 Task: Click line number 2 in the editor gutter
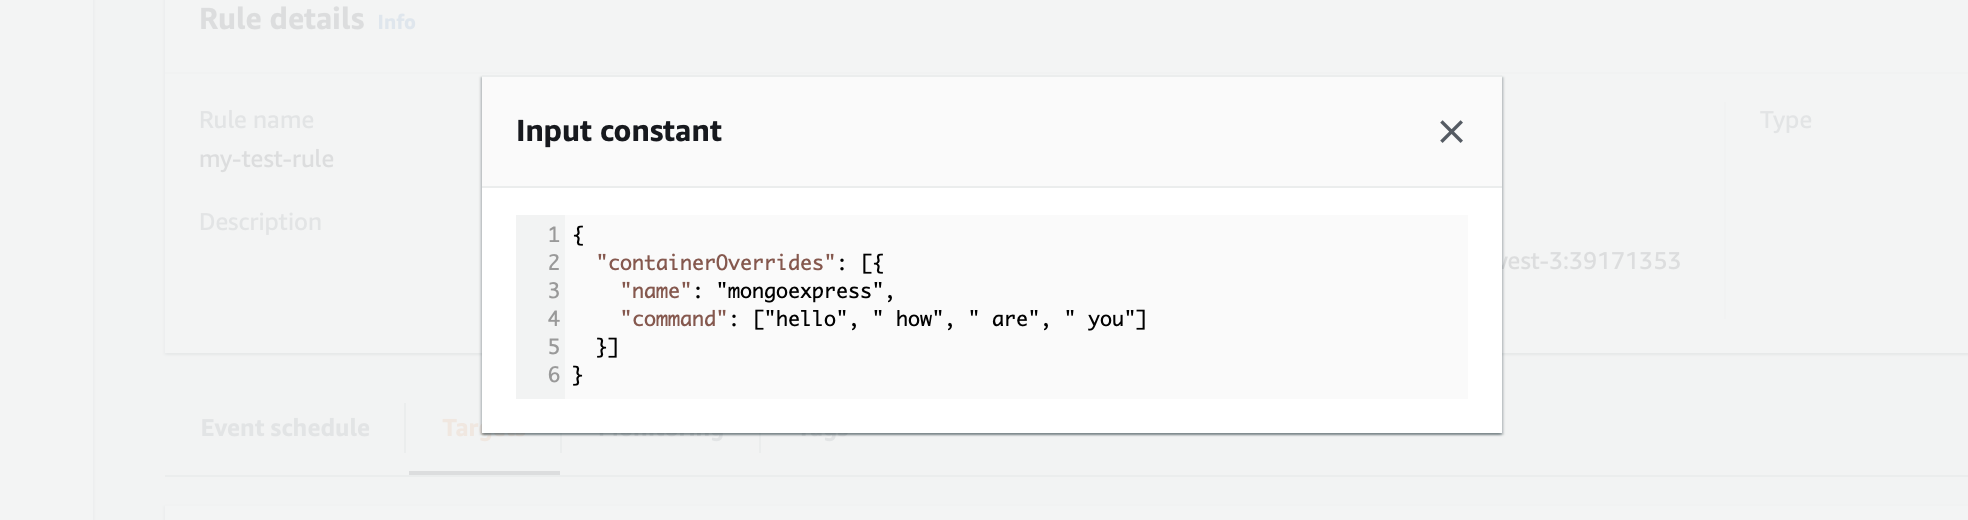click(553, 263)
